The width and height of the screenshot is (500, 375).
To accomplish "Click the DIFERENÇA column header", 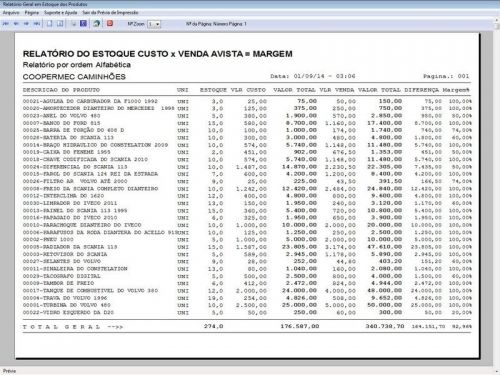I will (422, 90).
